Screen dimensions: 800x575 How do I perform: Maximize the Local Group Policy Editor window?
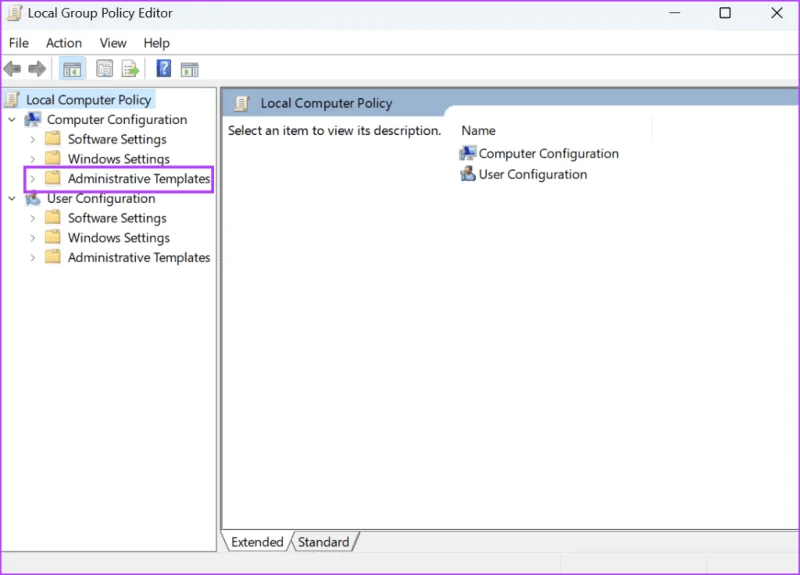[724, 13]
